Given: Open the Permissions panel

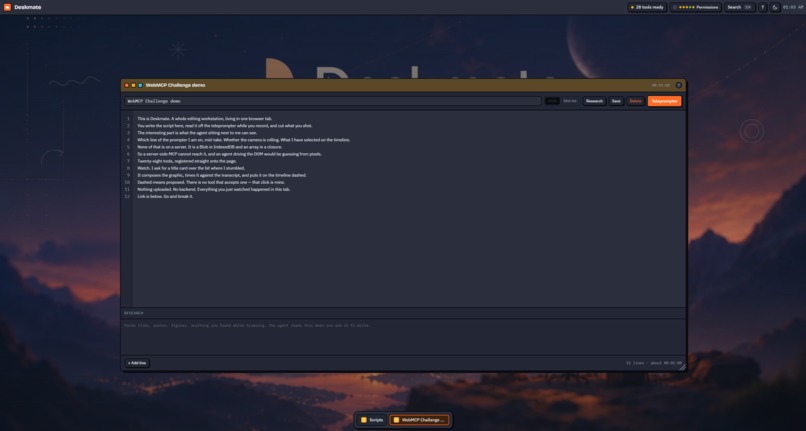Looking at the screenshot, I should pyautogui.click(x=696, y=7).
